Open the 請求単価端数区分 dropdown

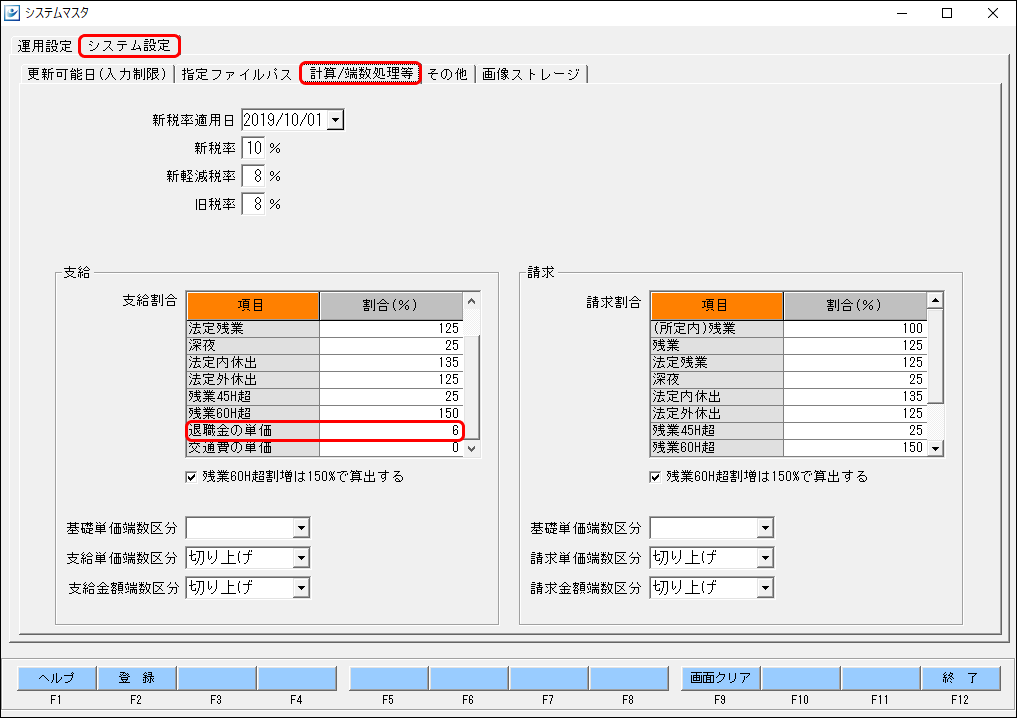[765, 558]
